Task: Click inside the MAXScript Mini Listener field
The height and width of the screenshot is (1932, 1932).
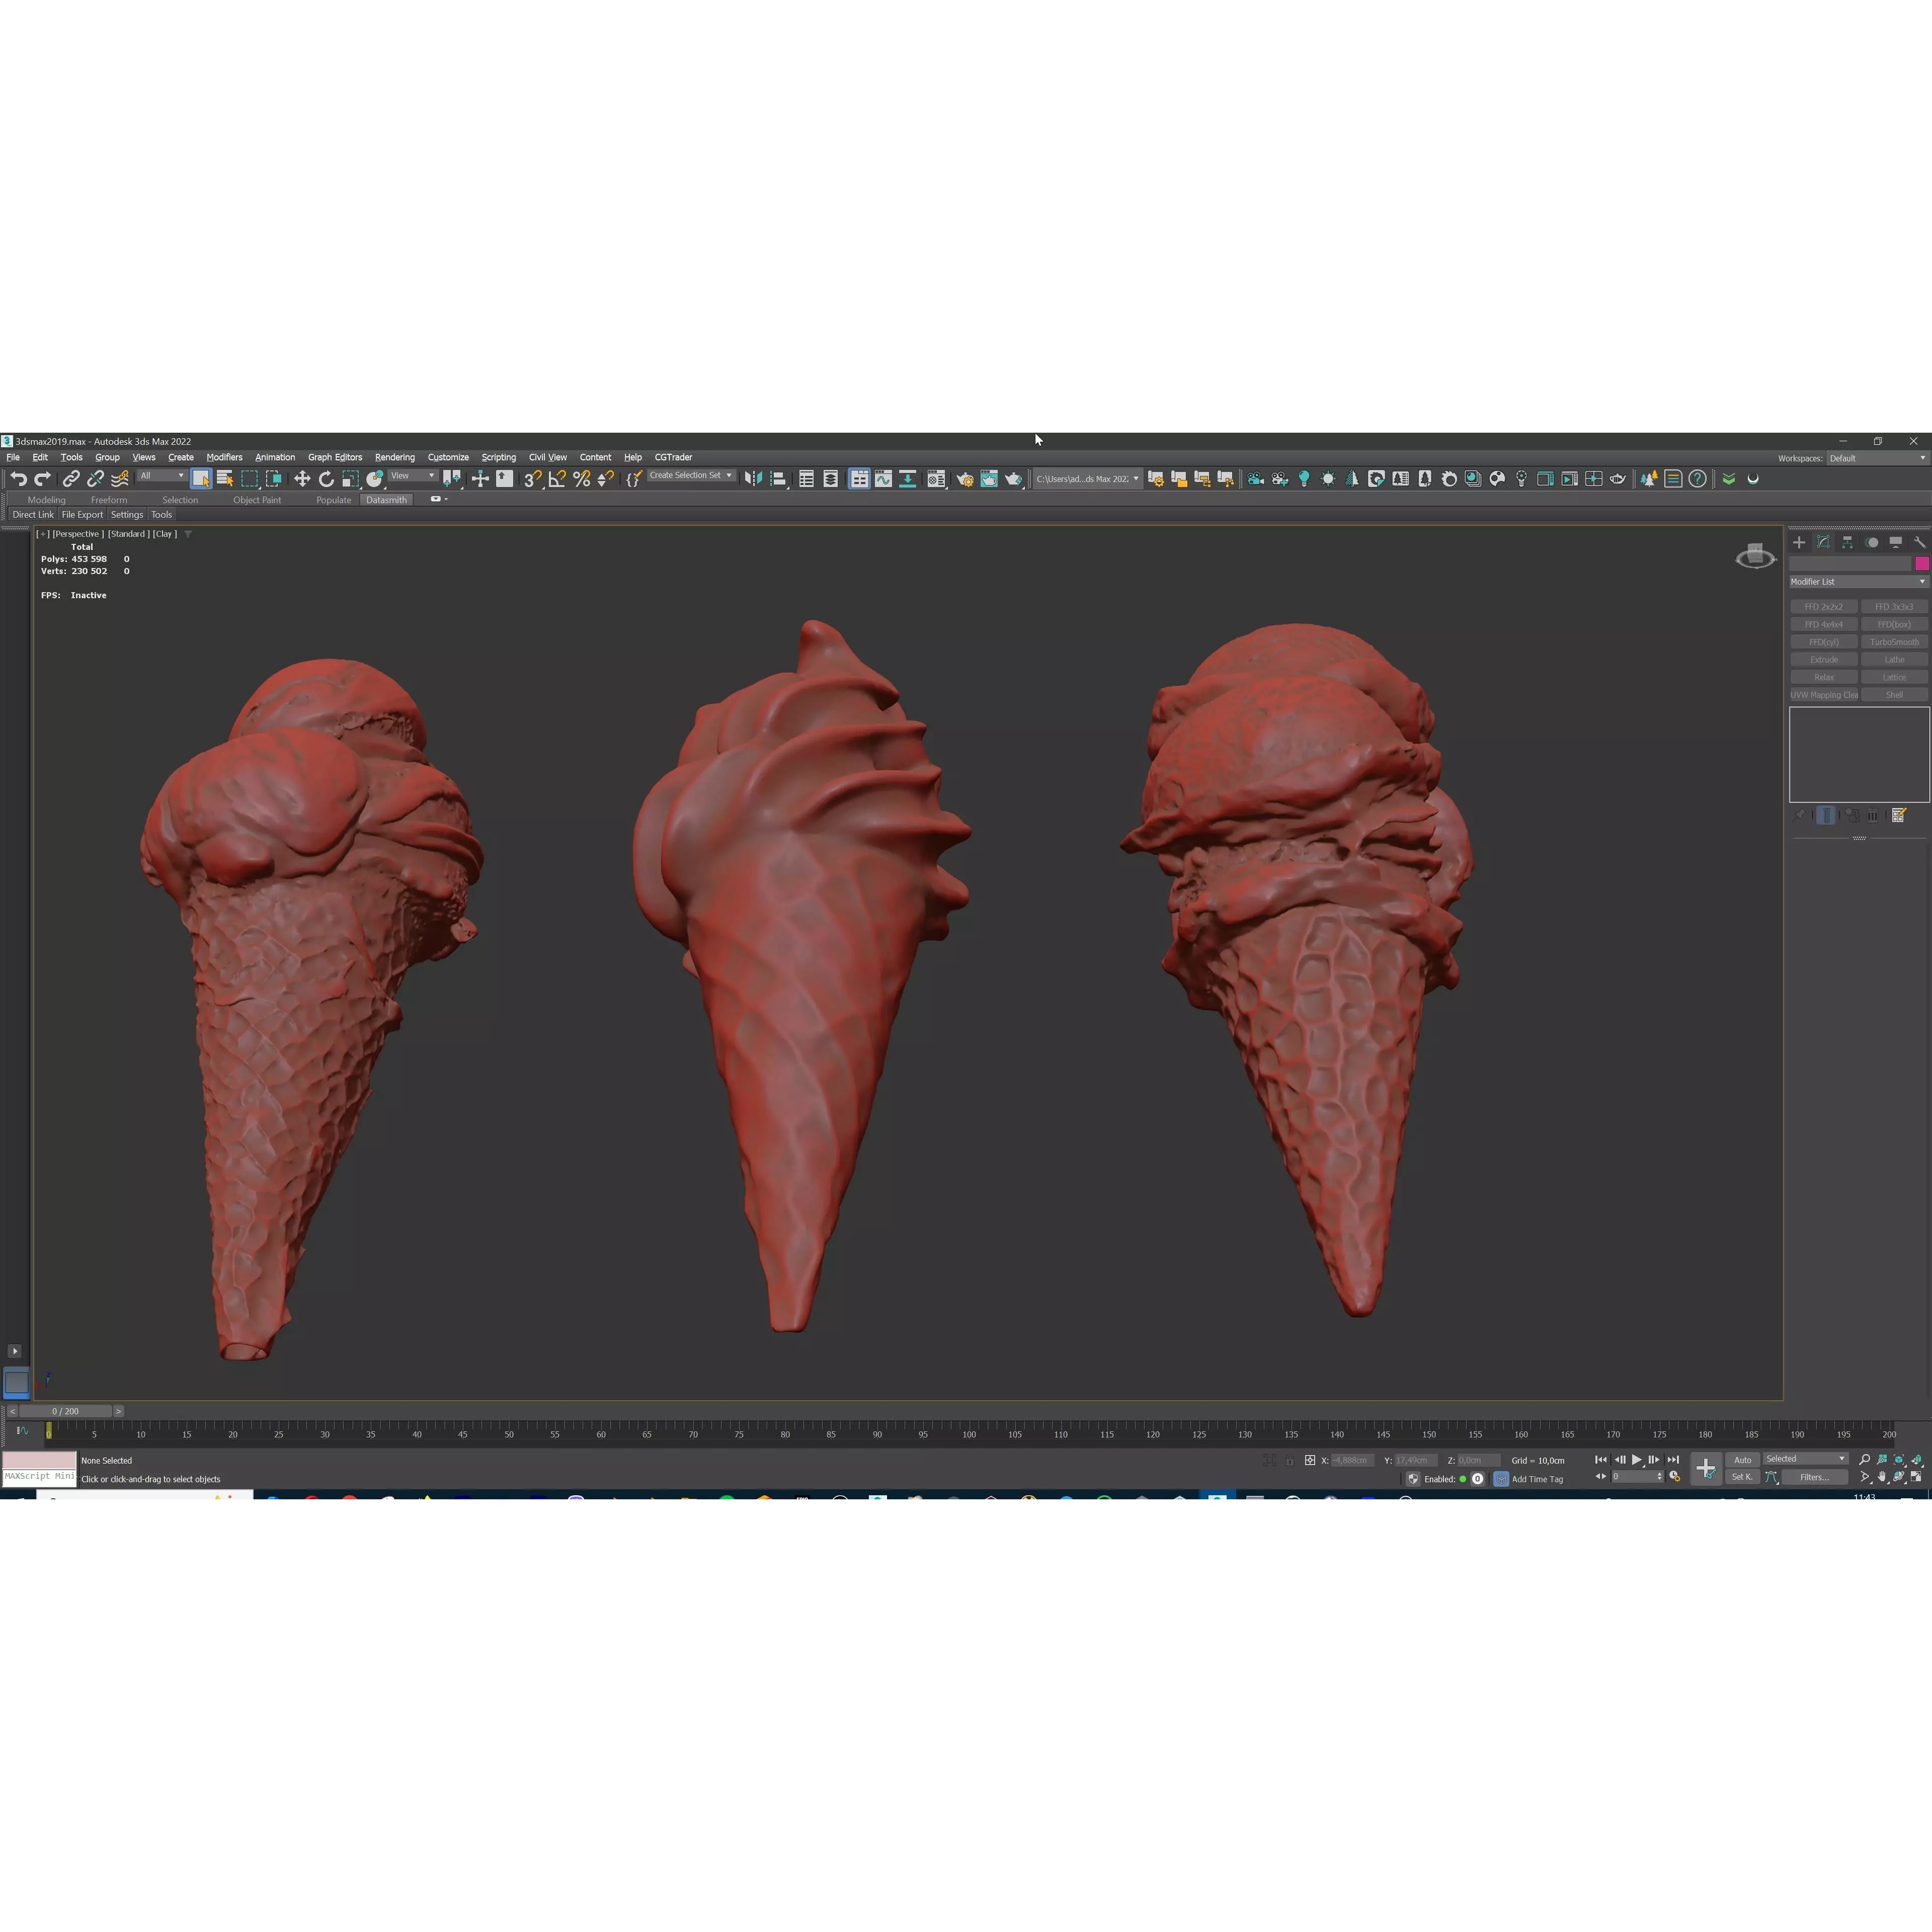Action: click(x=38, y=1476)
